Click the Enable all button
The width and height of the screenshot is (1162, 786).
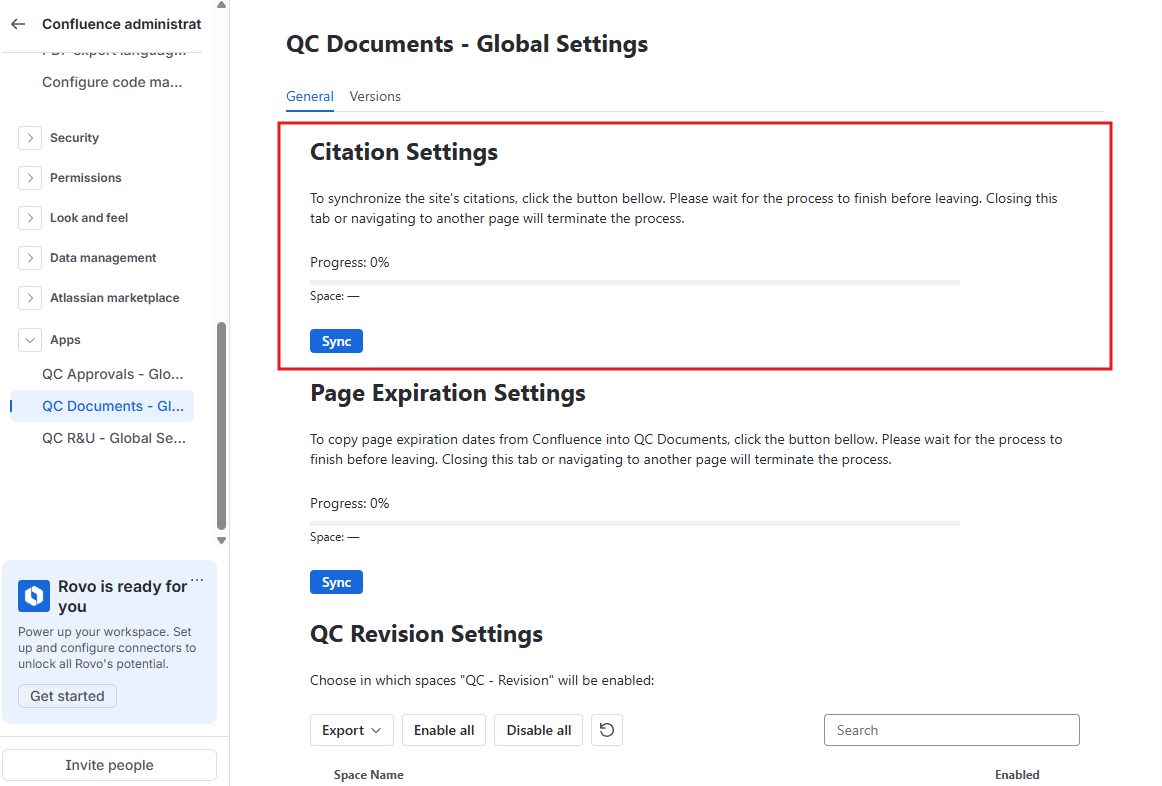444,730
